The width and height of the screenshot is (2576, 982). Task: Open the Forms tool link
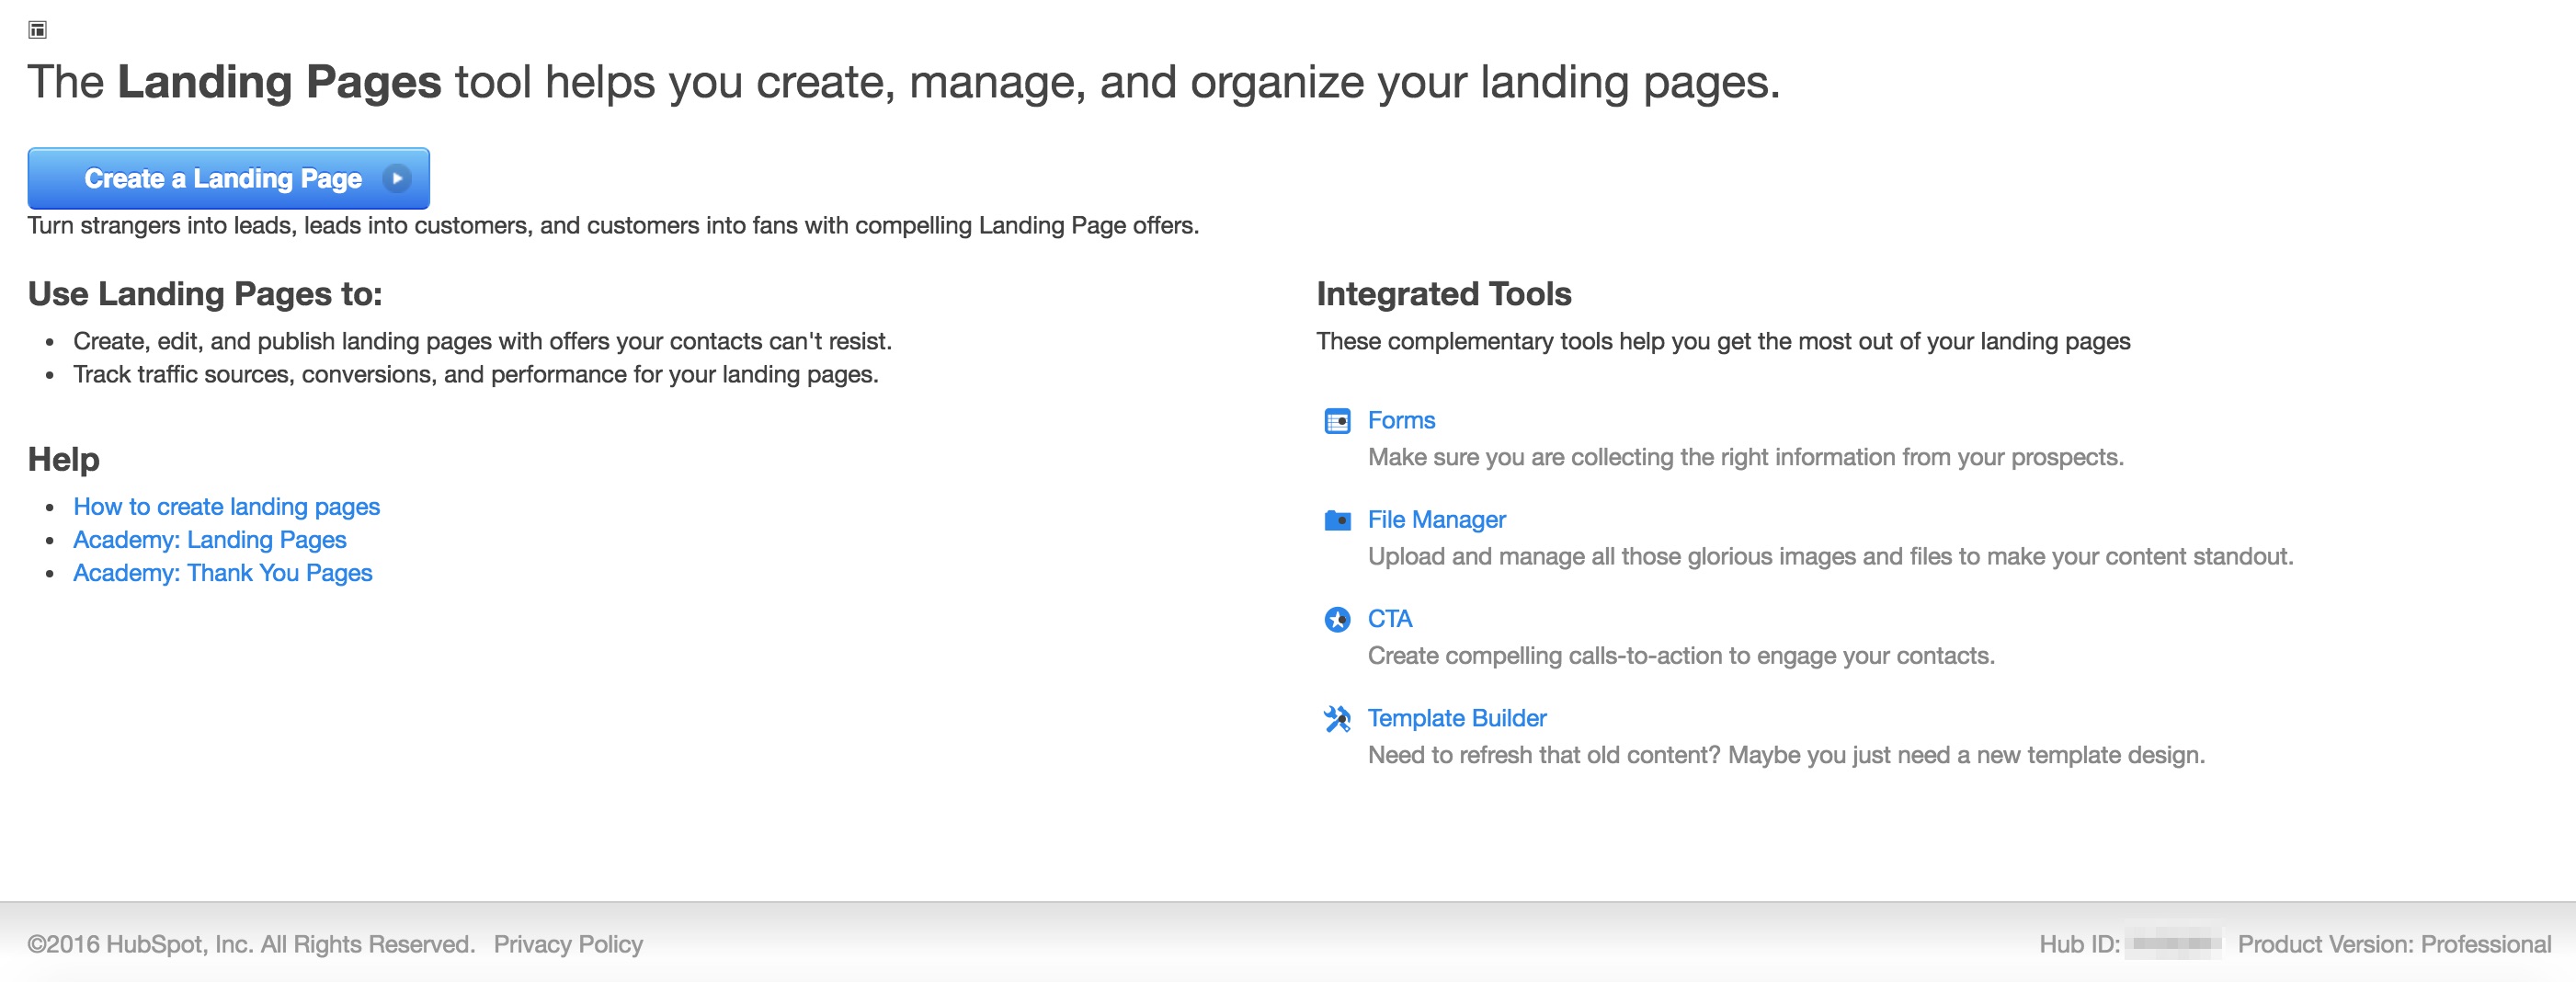pyautogui.click(x=1400, y=421)
